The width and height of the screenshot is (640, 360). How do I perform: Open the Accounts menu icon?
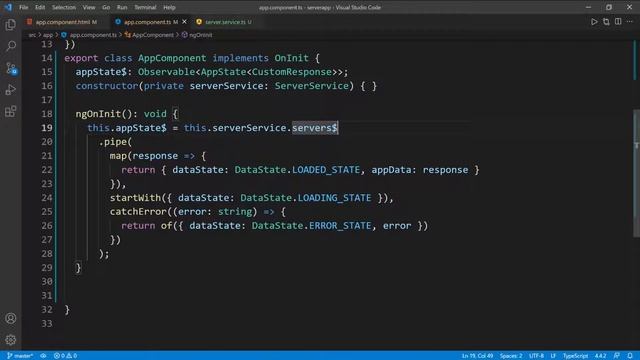tap(11, 318)
